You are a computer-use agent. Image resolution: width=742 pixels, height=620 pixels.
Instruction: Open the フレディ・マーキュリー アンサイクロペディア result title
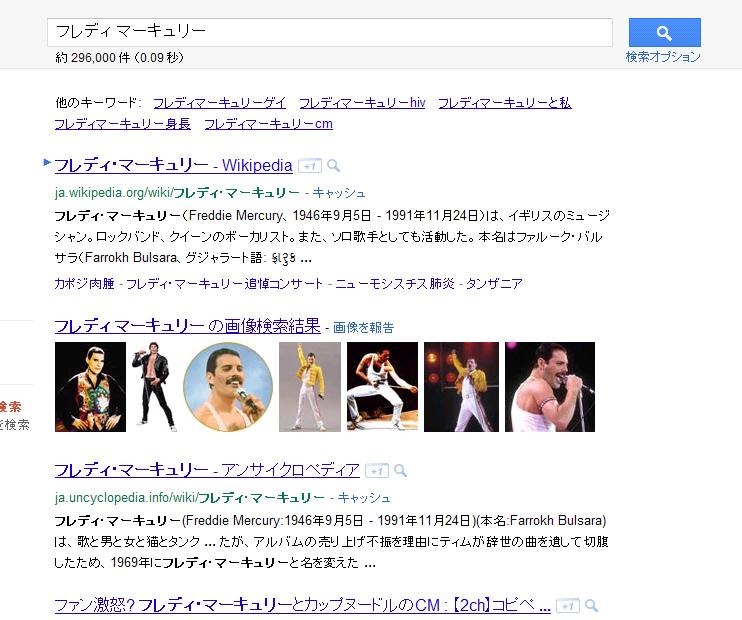[207, 470]
